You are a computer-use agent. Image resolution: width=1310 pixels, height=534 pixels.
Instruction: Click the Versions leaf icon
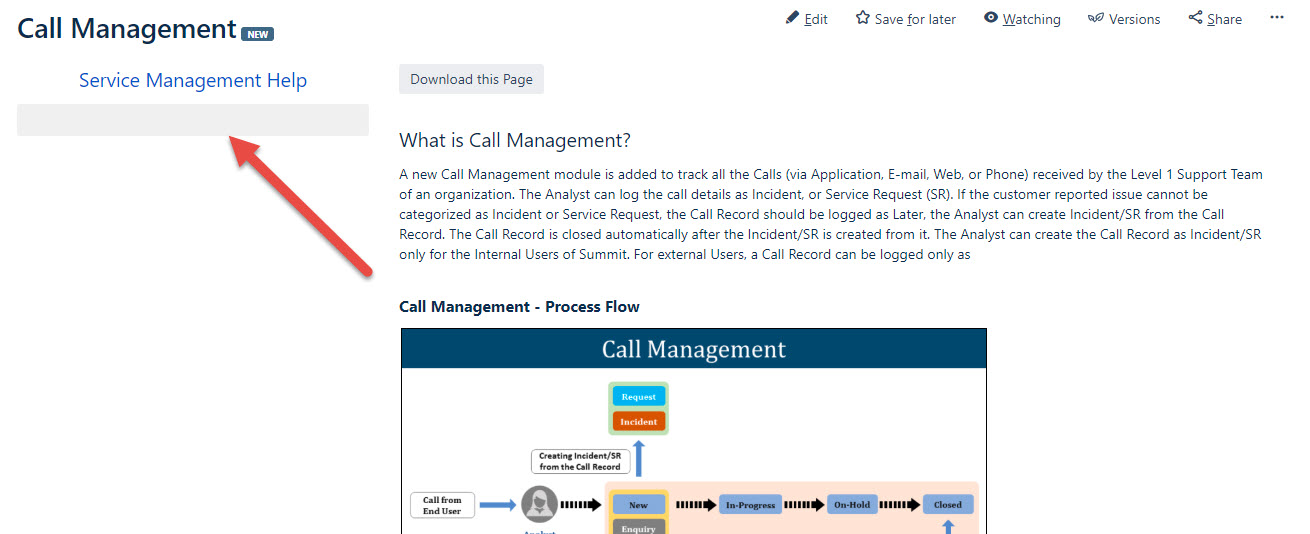coord(1096,18)
